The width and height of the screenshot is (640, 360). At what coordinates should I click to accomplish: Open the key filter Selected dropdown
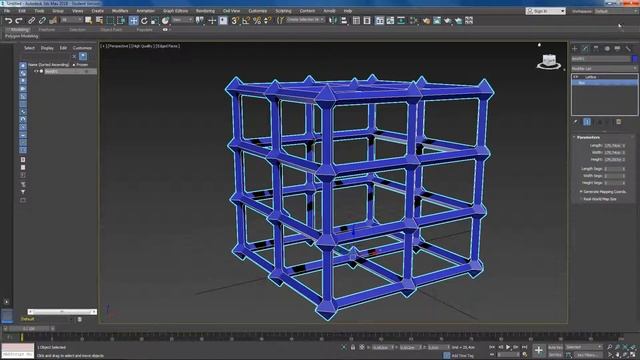point(584,347)
